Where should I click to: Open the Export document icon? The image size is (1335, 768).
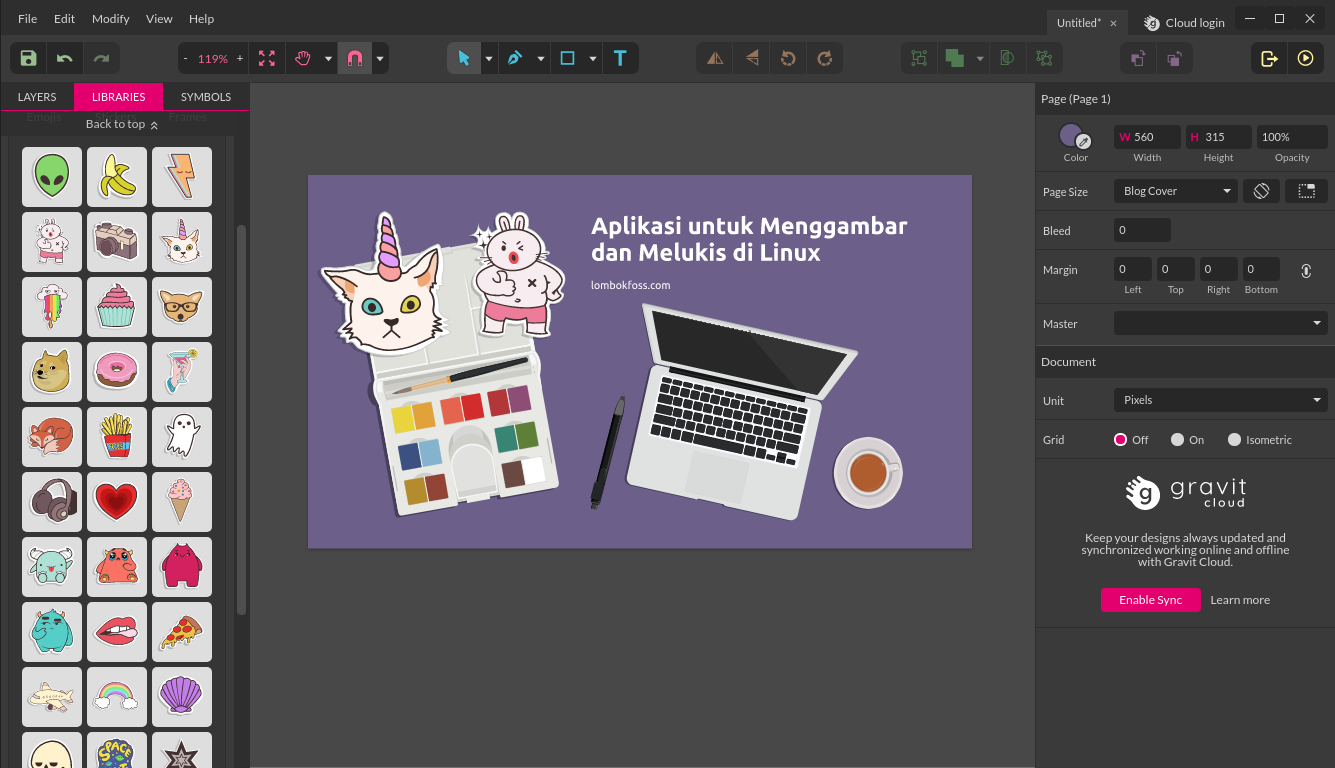pyautogui.click(x=1268, y=58)
